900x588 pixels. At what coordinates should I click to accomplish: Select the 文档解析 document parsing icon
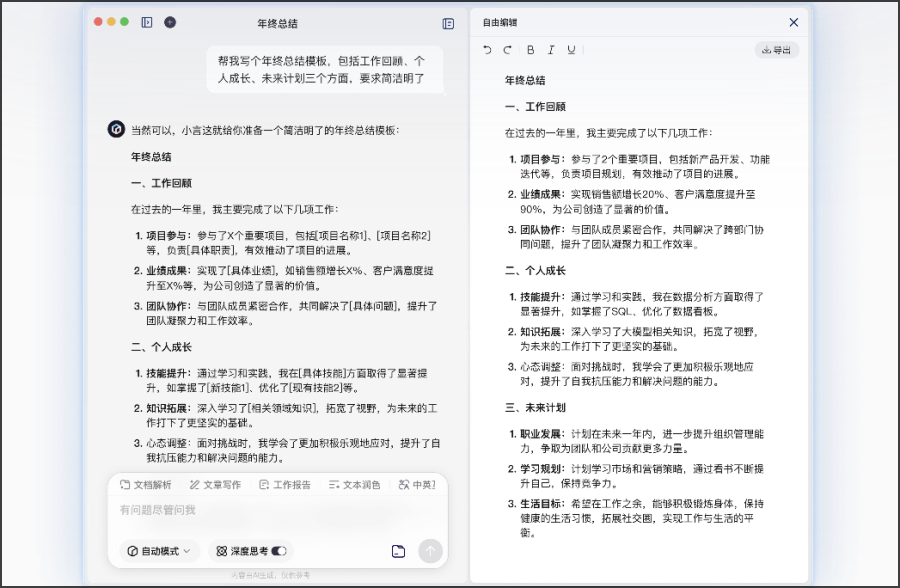click(125, 485)
